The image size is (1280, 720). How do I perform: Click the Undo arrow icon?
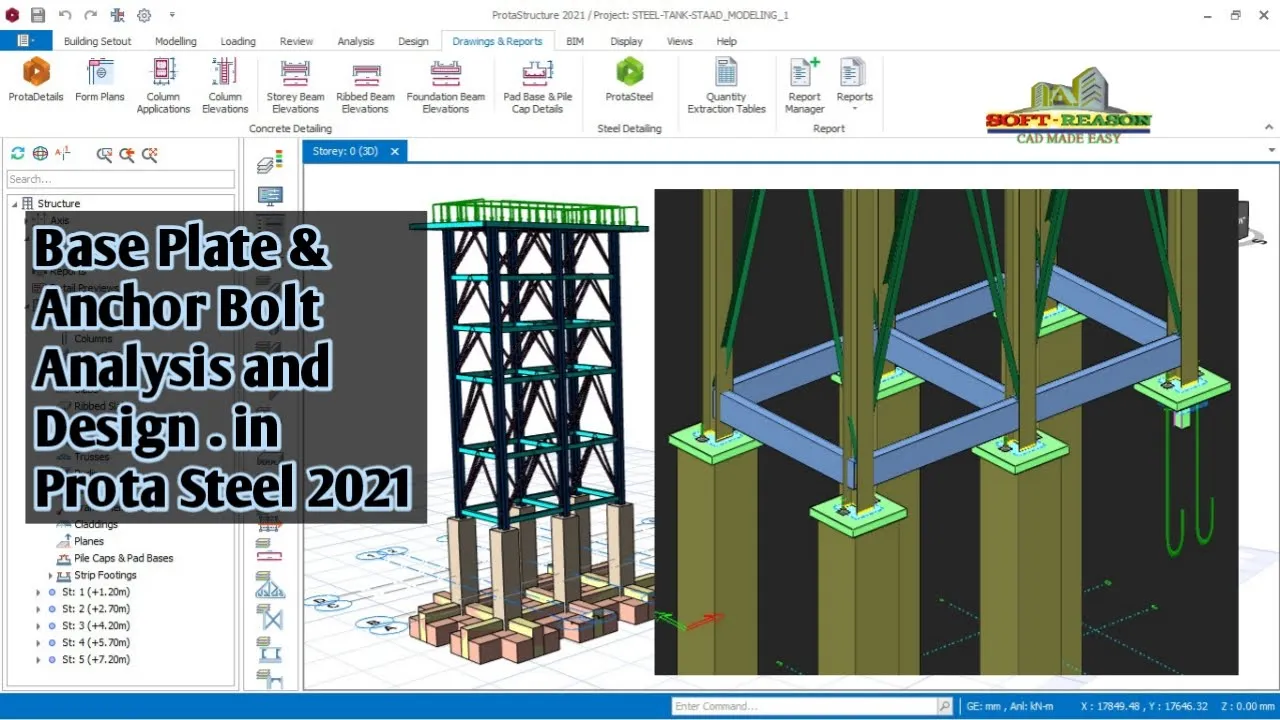click(x=65, y=15)
